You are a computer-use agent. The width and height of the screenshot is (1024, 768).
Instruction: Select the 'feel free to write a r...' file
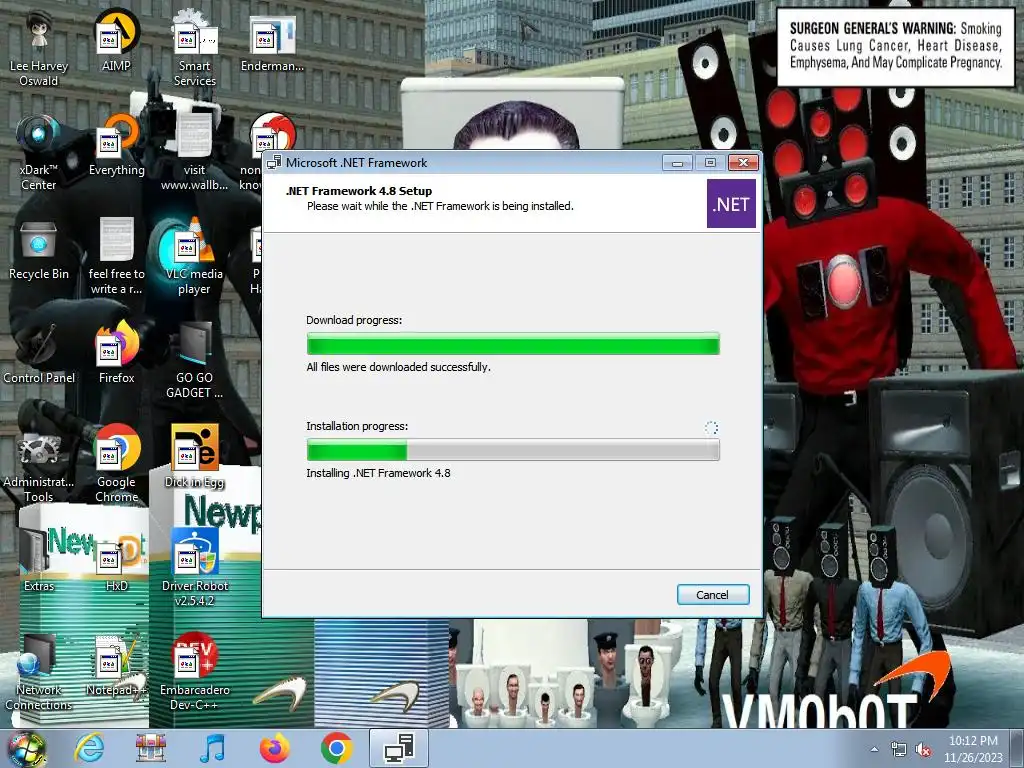(x=116, y=255)
